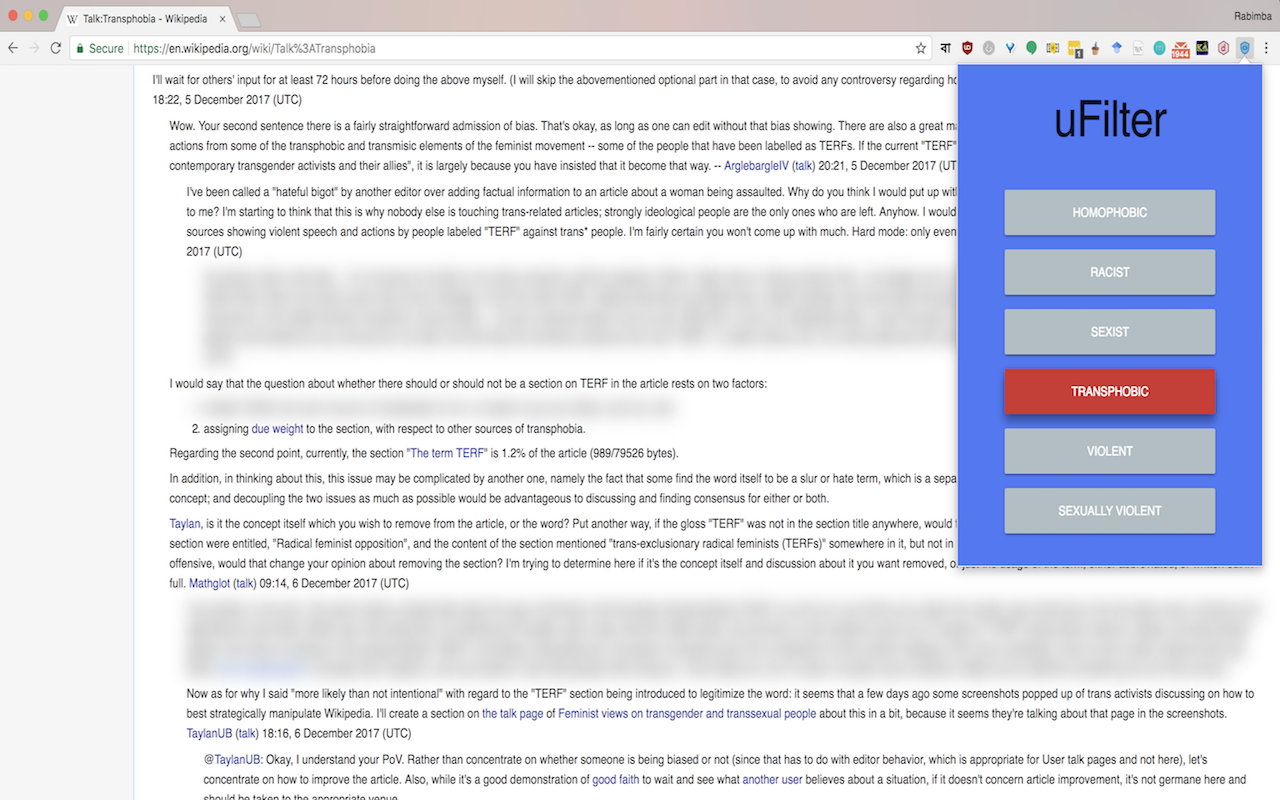Image resolution: width=1280 pixels, height=800 pixels.
Task: Click the Bengali letter extension icon
Action: (945, 48)
